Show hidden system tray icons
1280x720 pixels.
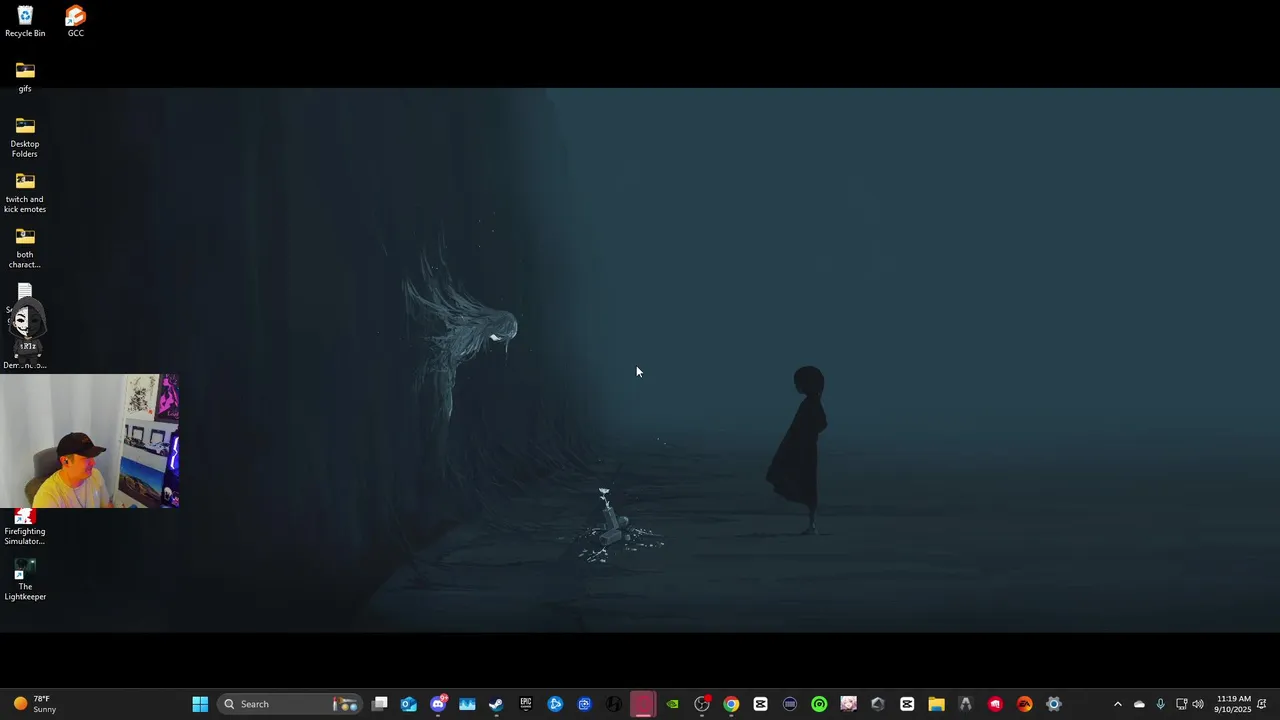[x=1118, y=704]
